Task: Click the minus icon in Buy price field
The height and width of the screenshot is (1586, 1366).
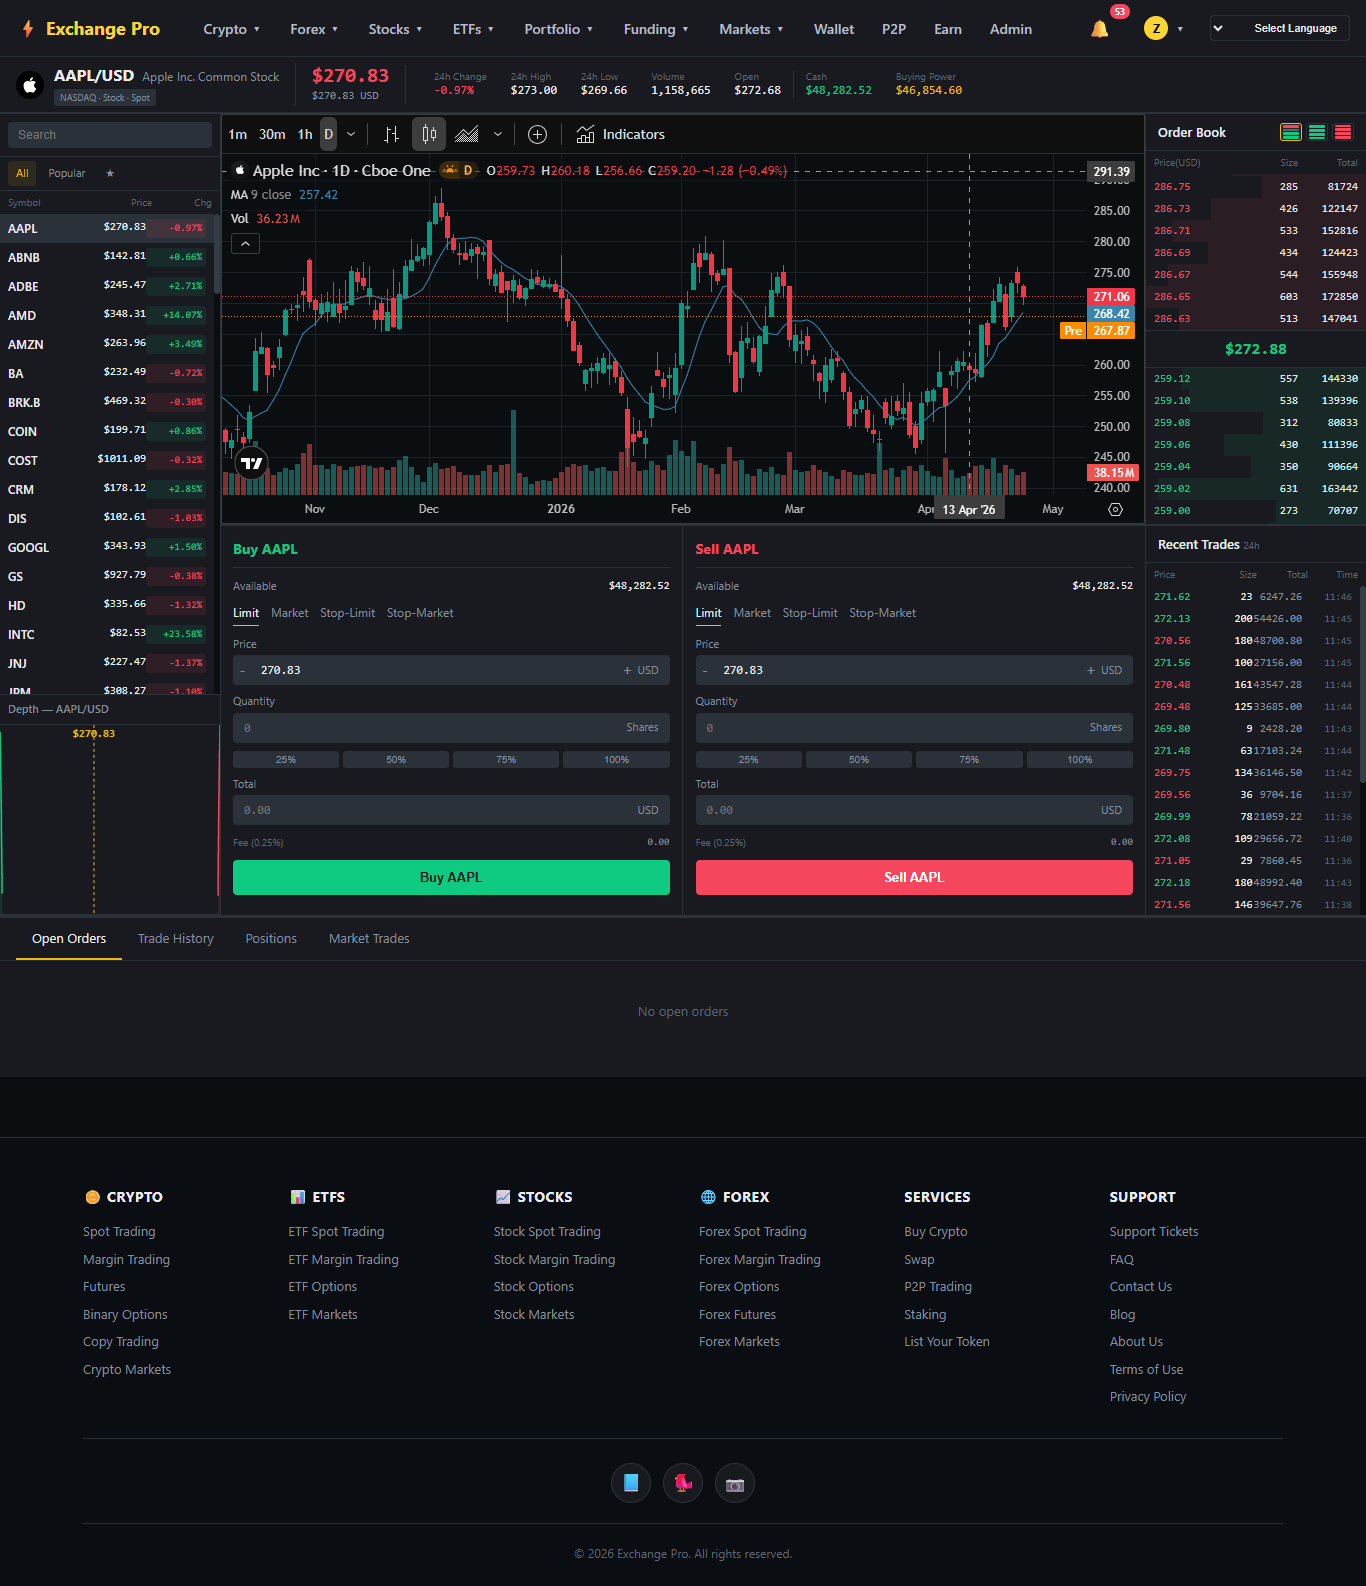Action: point(243,670)
